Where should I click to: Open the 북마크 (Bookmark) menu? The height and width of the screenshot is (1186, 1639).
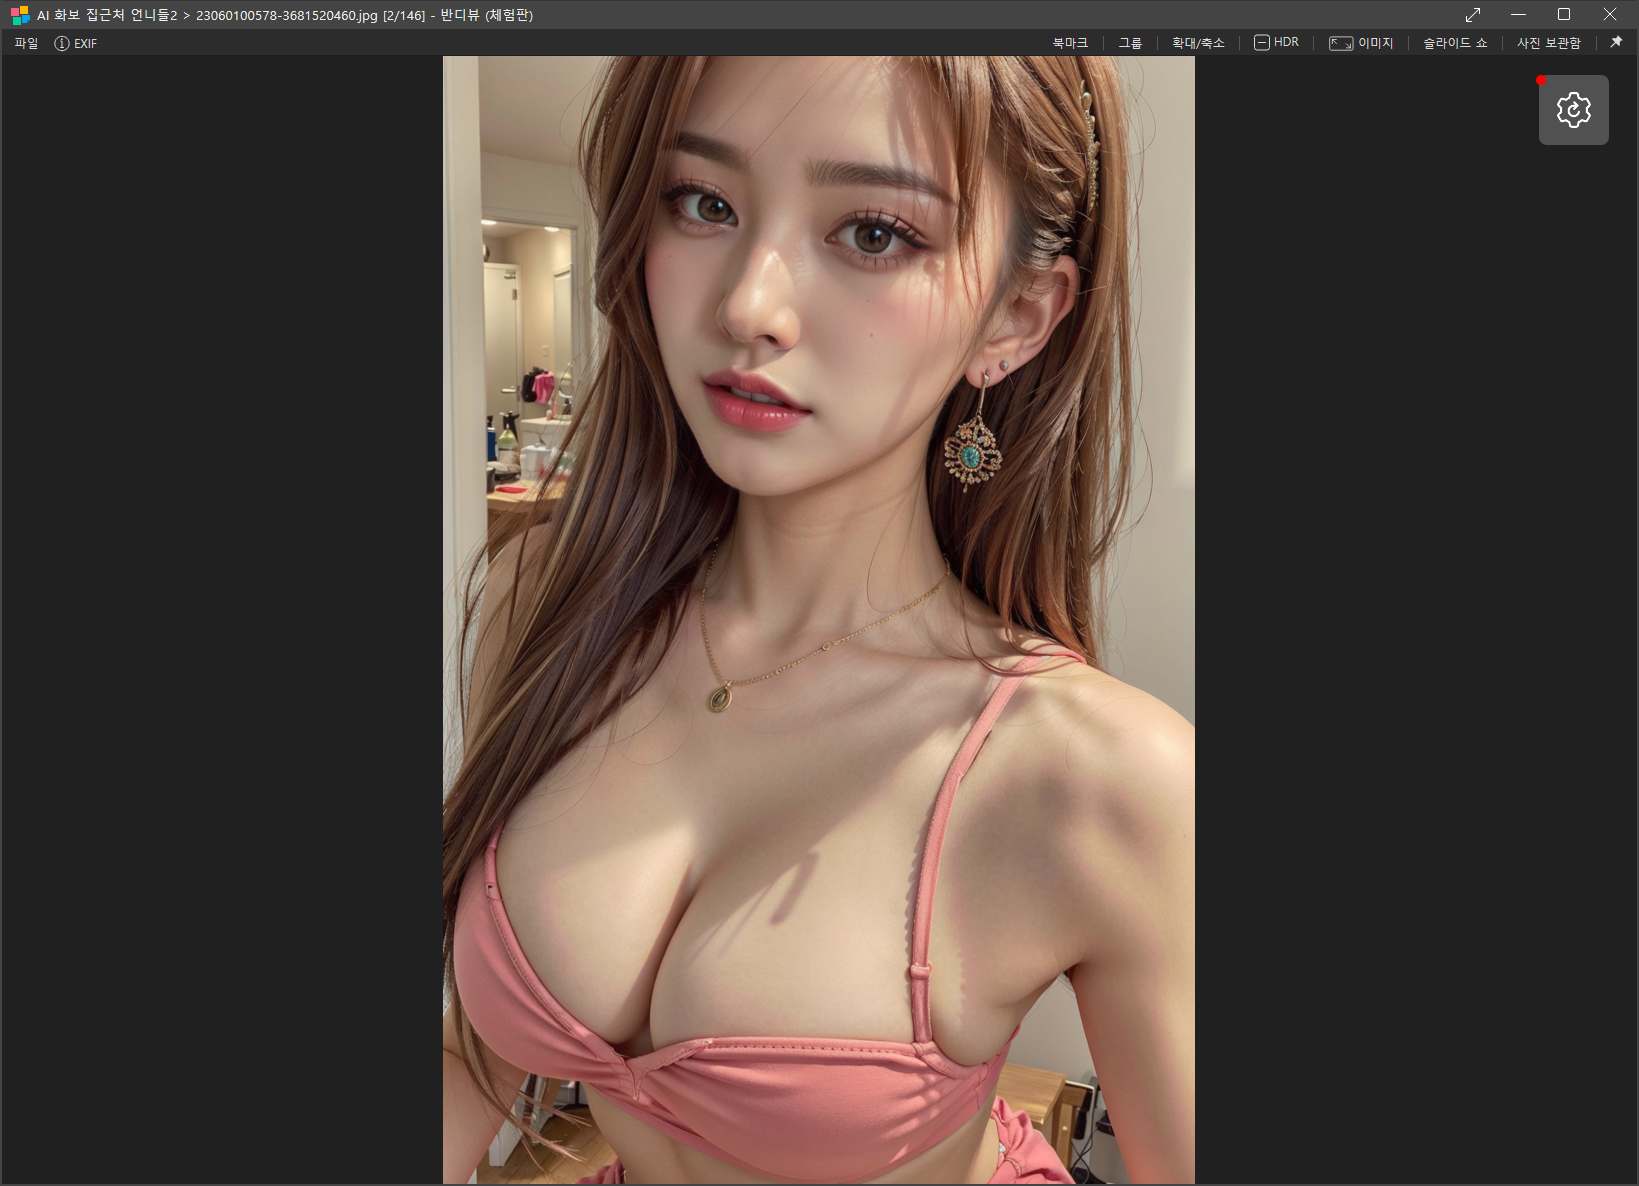1069,43
